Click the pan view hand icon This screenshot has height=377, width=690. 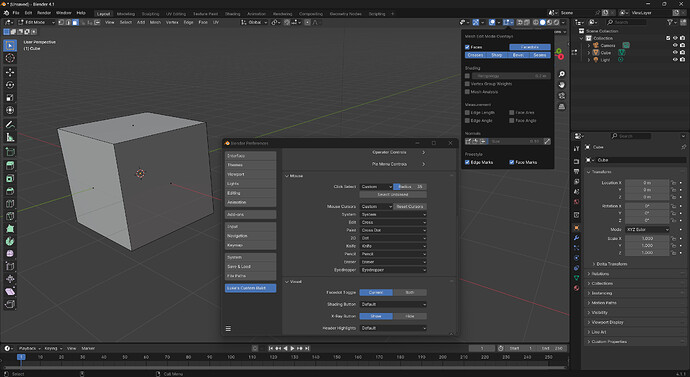562,85
